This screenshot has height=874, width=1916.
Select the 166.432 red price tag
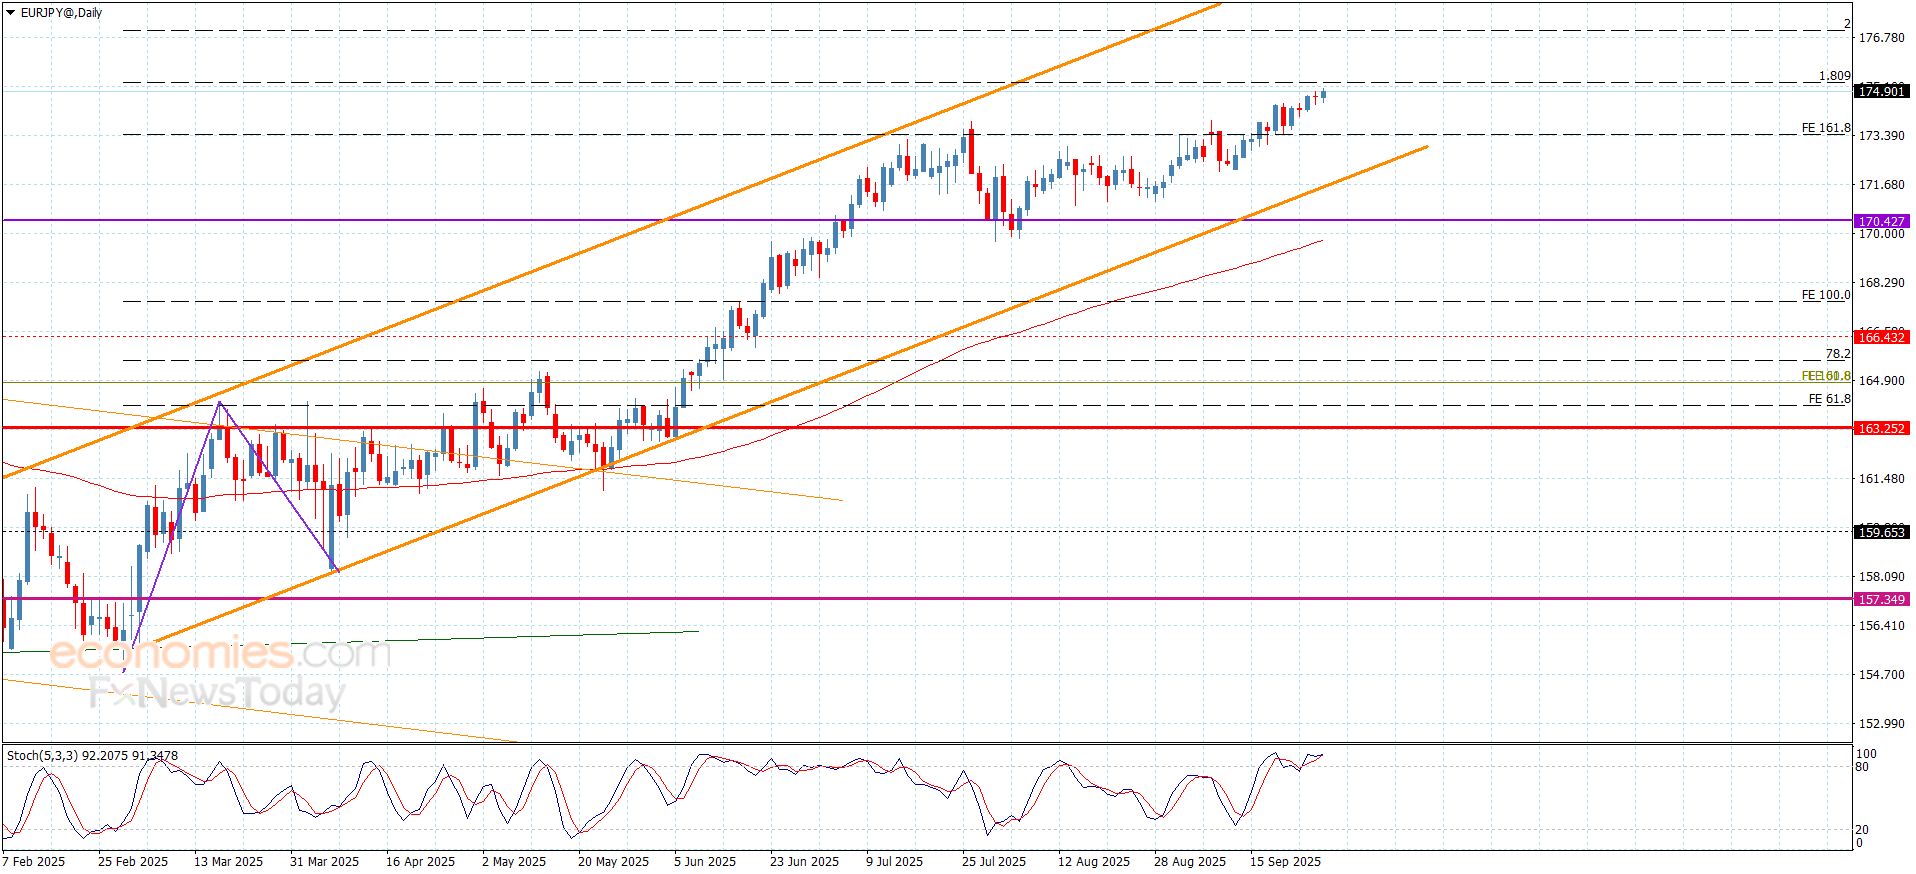click(x=1881, y=337)
